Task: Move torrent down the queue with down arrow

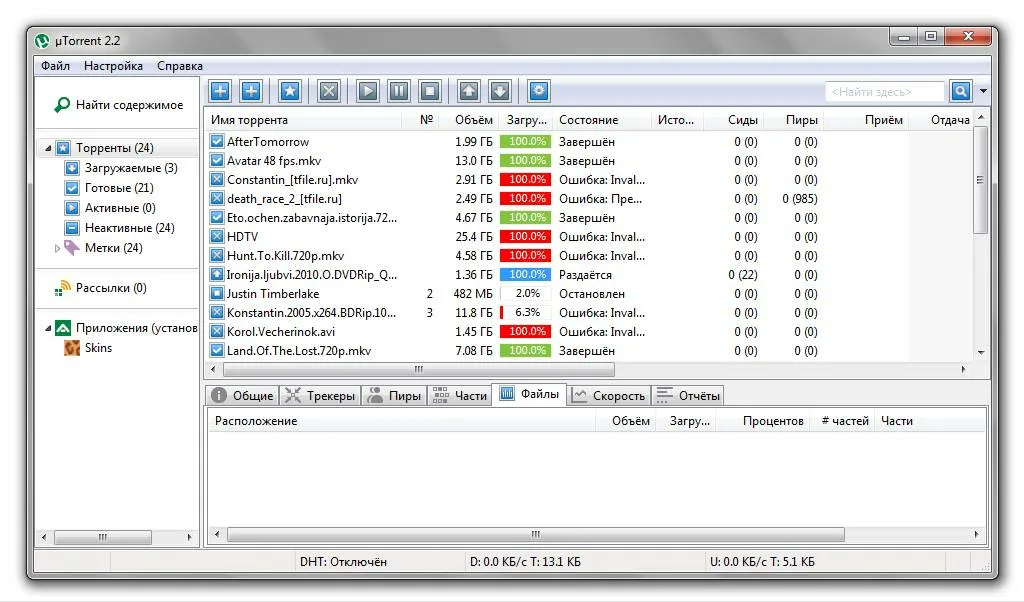Action: [500, 91]
